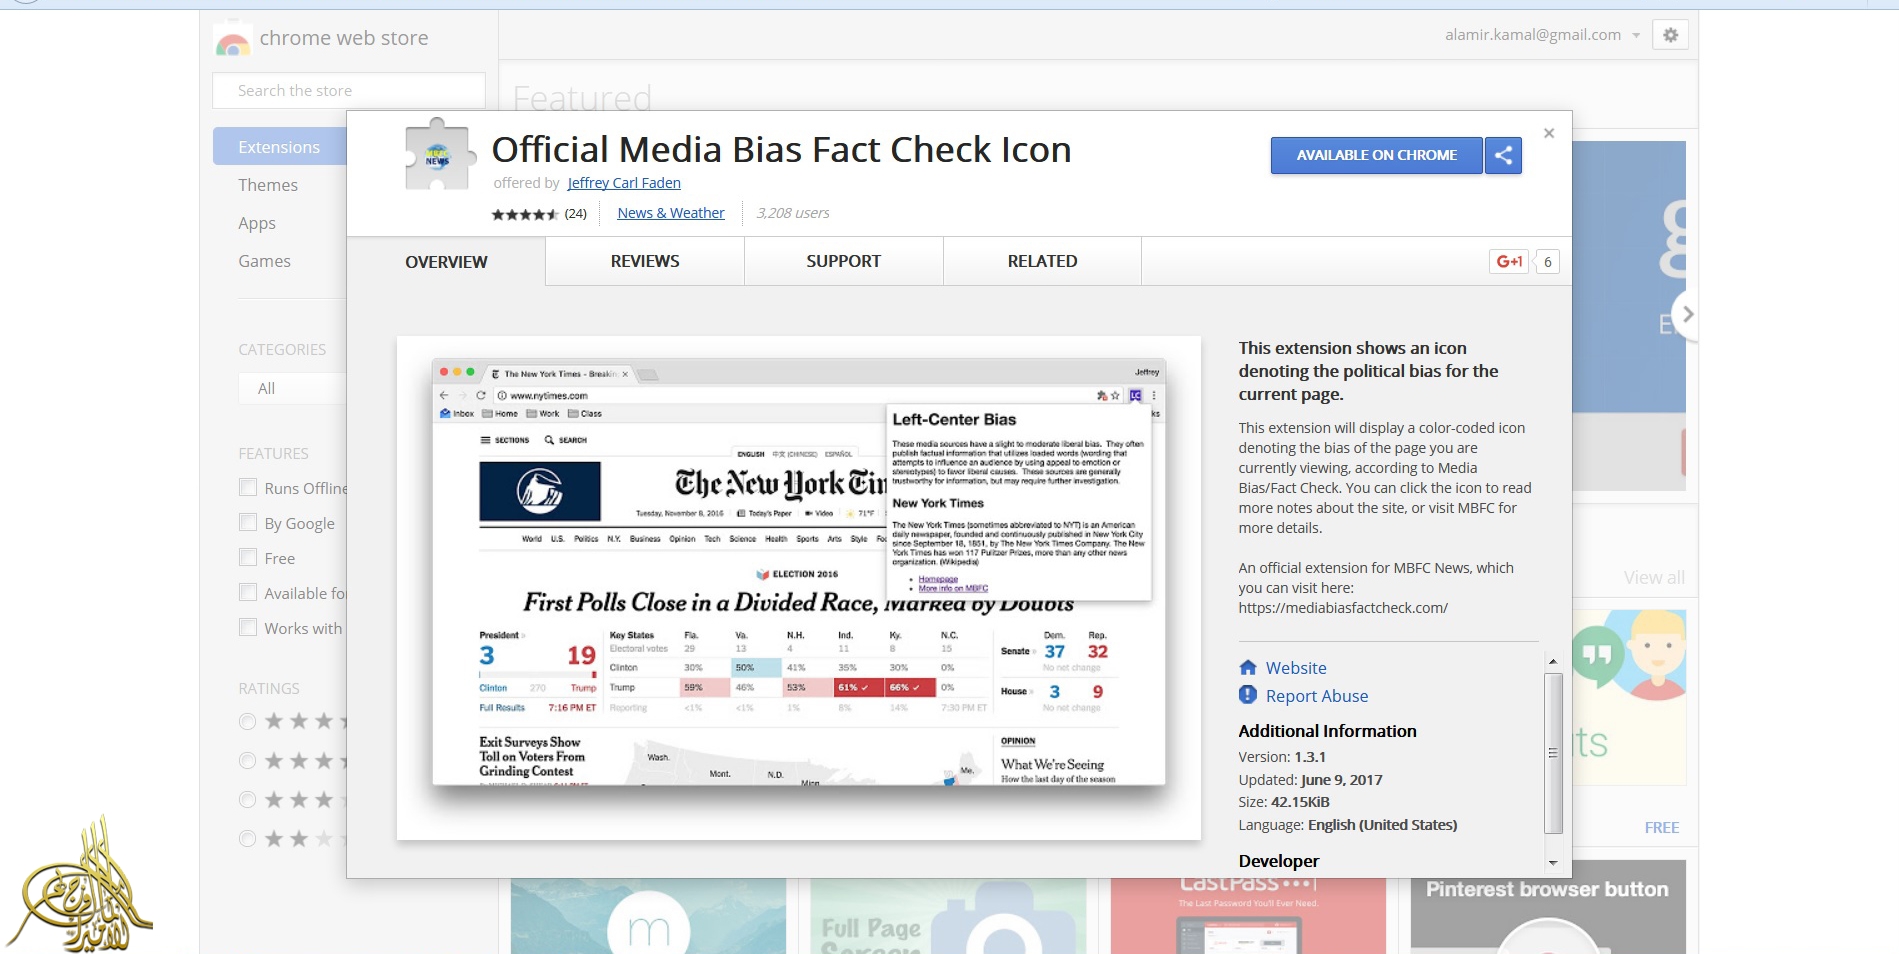Toggle the Available for checkbox
This screenshot has height=954, width=1899.
pyautogui.click(x=248, y=592)
